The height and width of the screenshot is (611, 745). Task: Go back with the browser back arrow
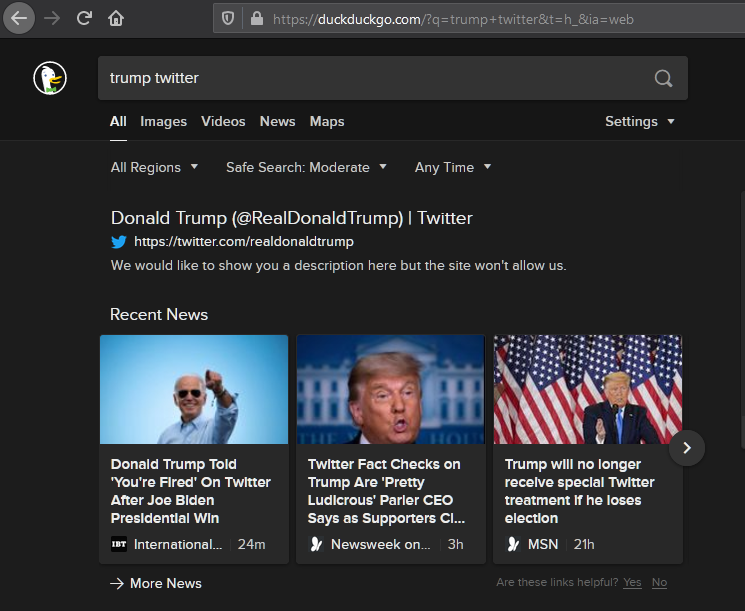[19, 19]
